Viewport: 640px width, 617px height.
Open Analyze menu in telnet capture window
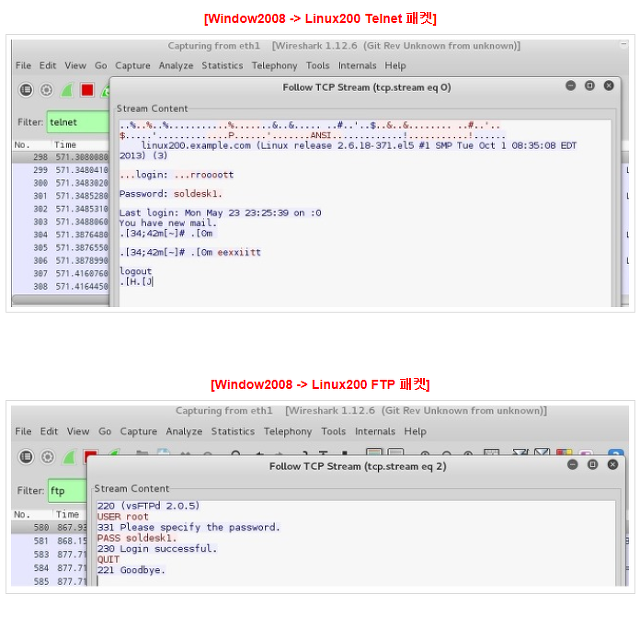tap(176, 66)
